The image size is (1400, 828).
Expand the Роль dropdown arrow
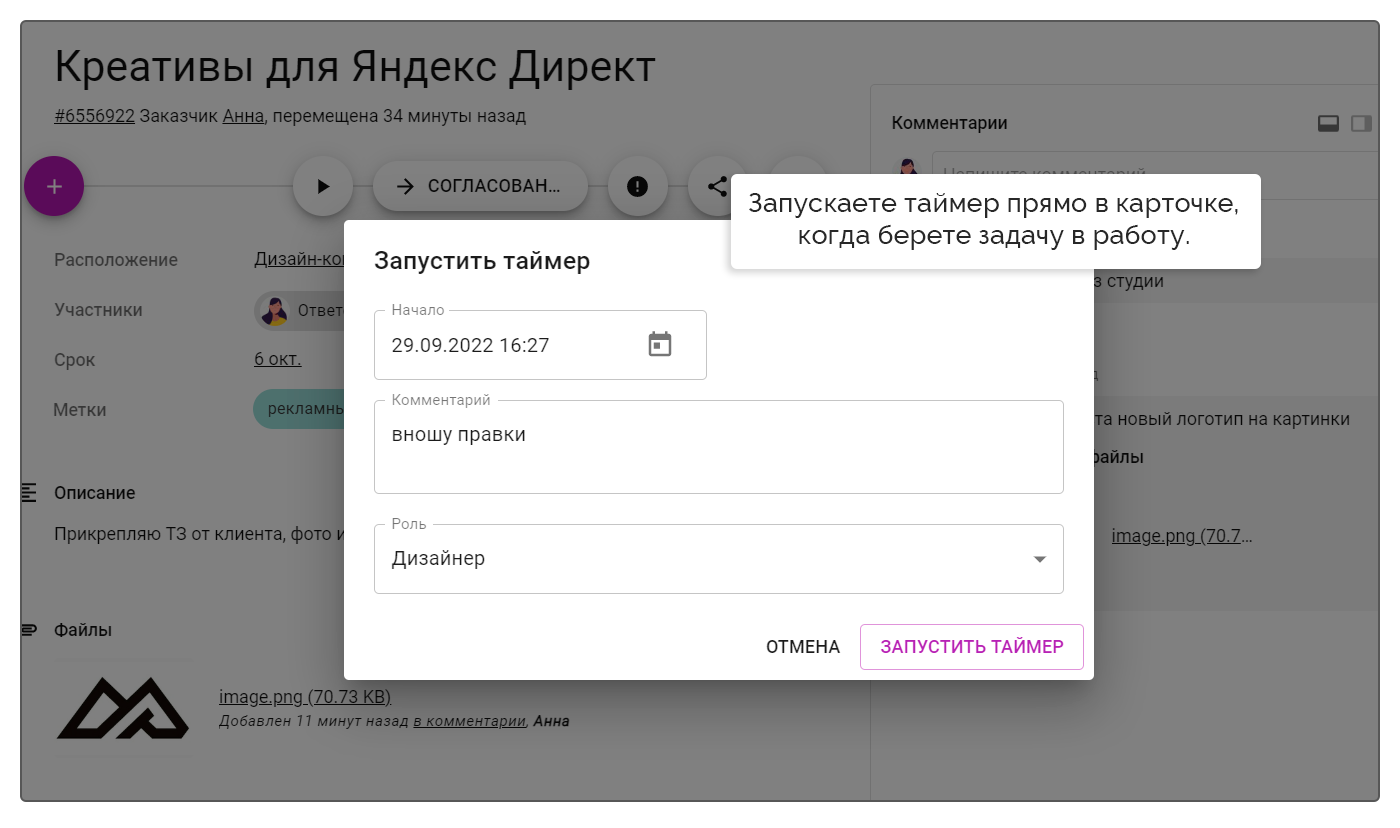pos(1040,559)
